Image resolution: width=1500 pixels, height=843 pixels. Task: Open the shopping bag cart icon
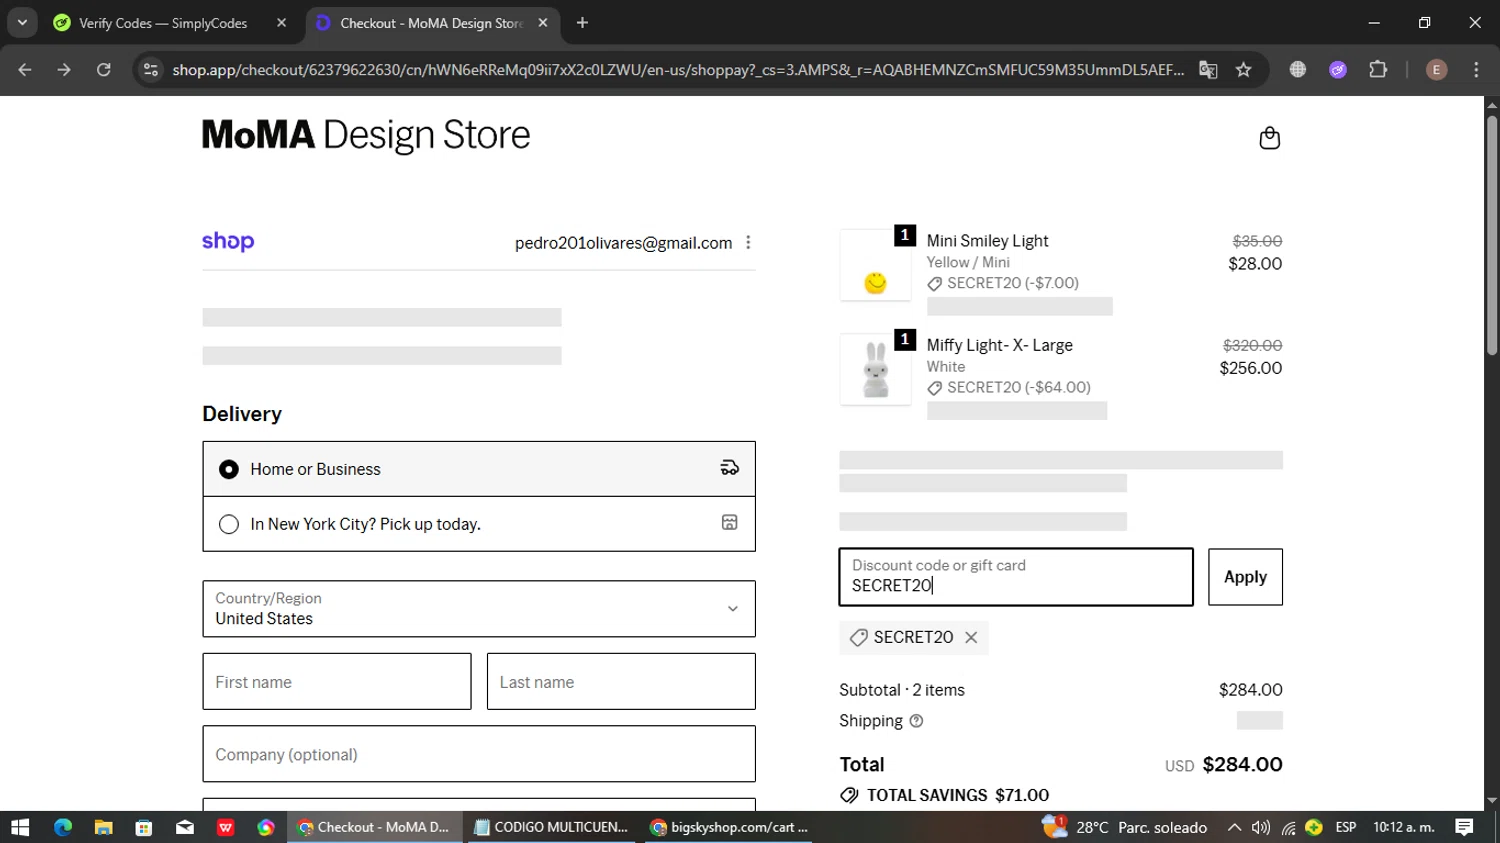coord(1269,138)
